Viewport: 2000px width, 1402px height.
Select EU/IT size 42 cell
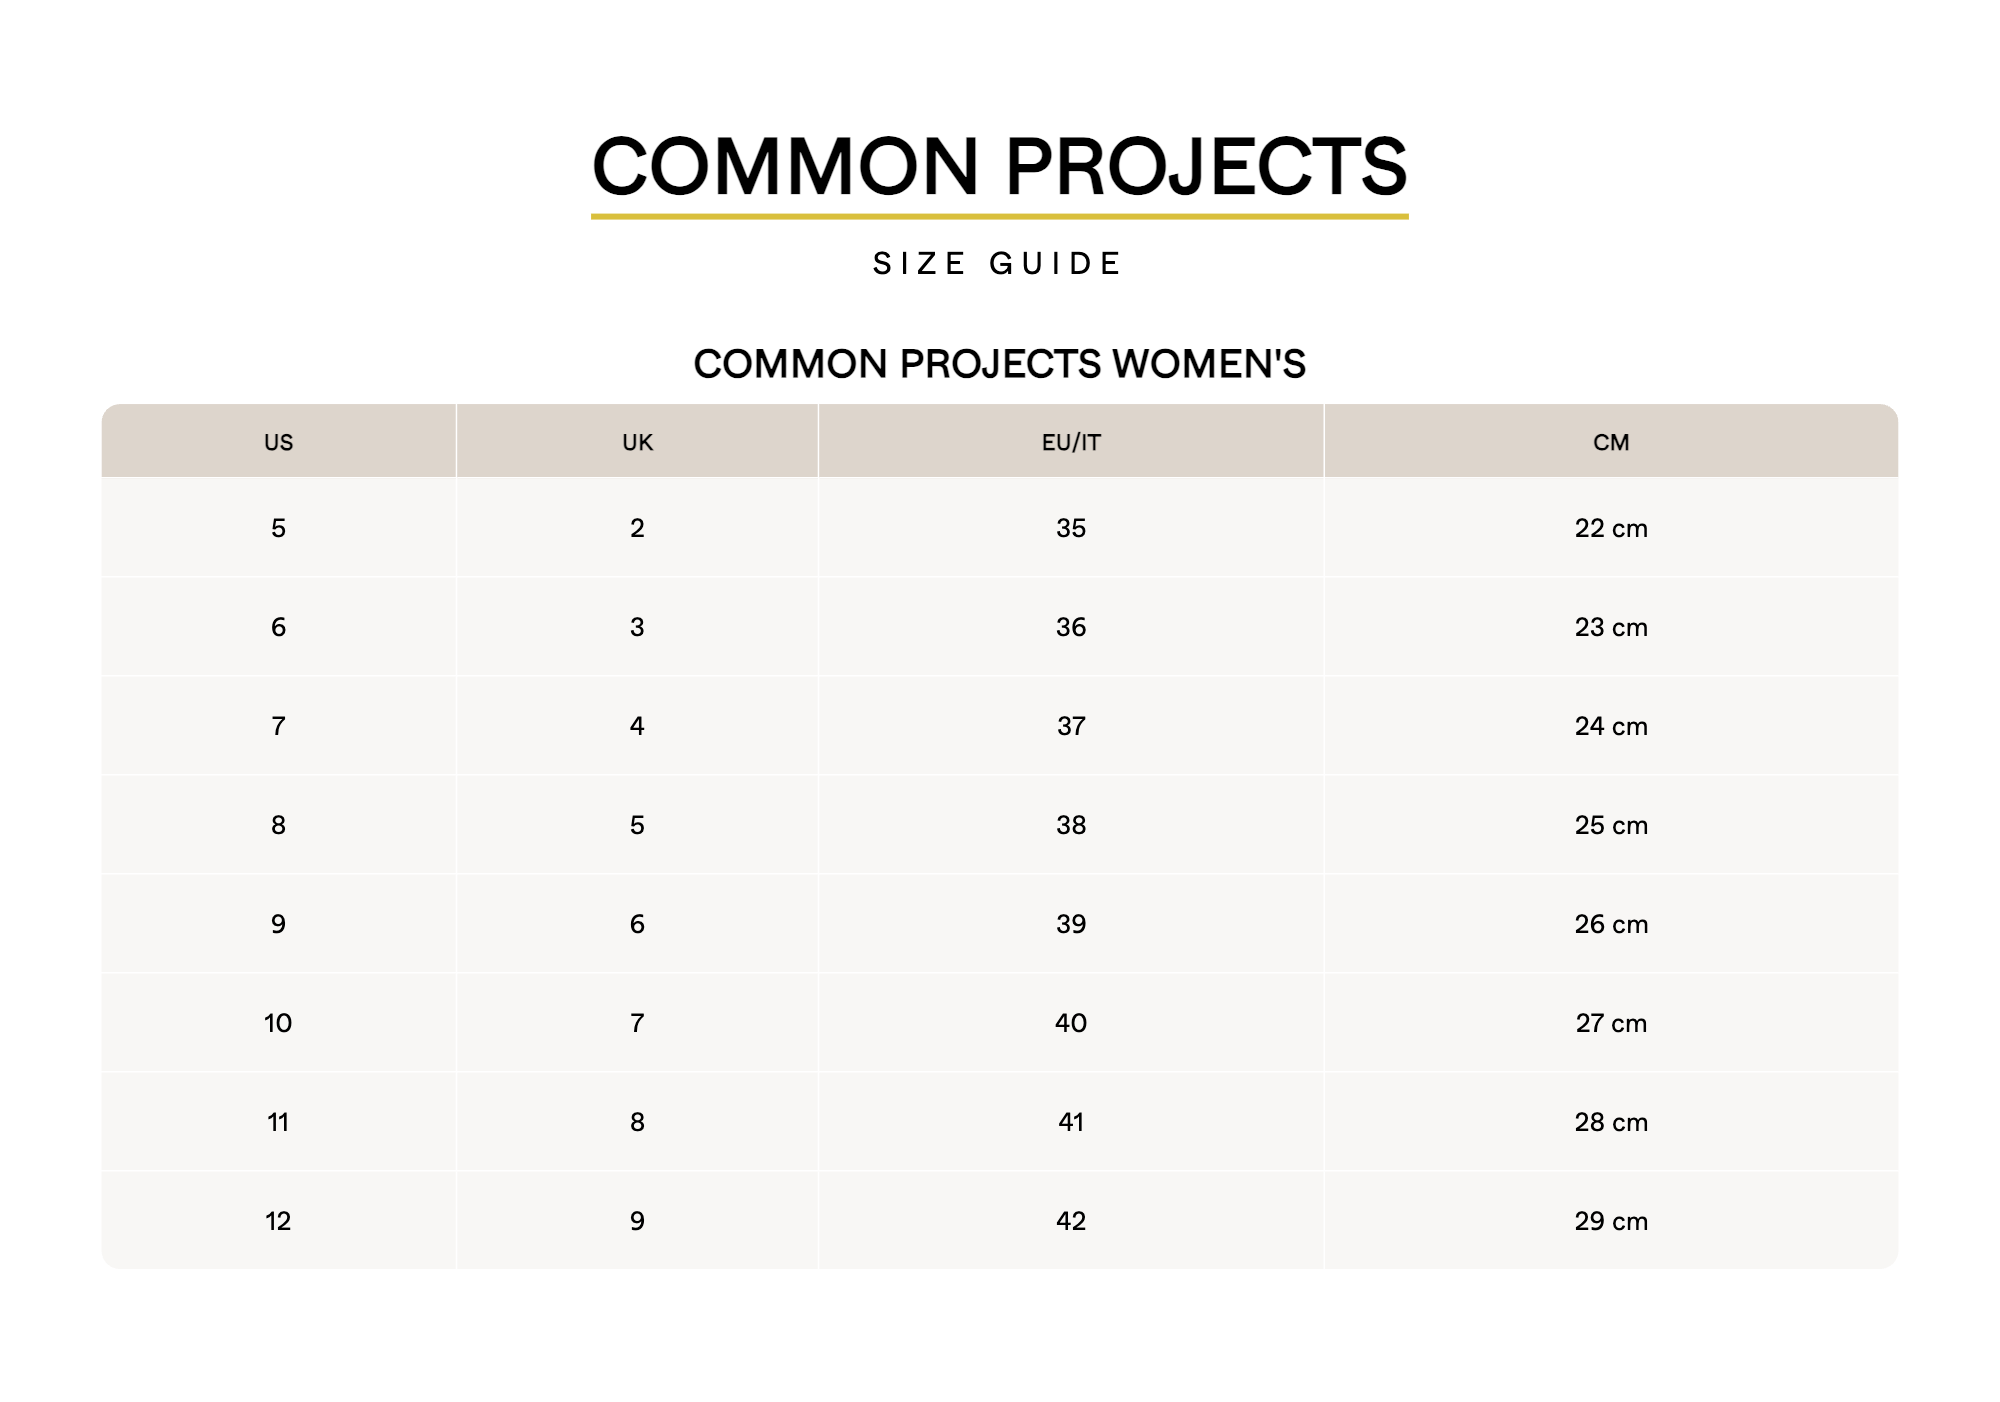click(x=1071, y=1221)
